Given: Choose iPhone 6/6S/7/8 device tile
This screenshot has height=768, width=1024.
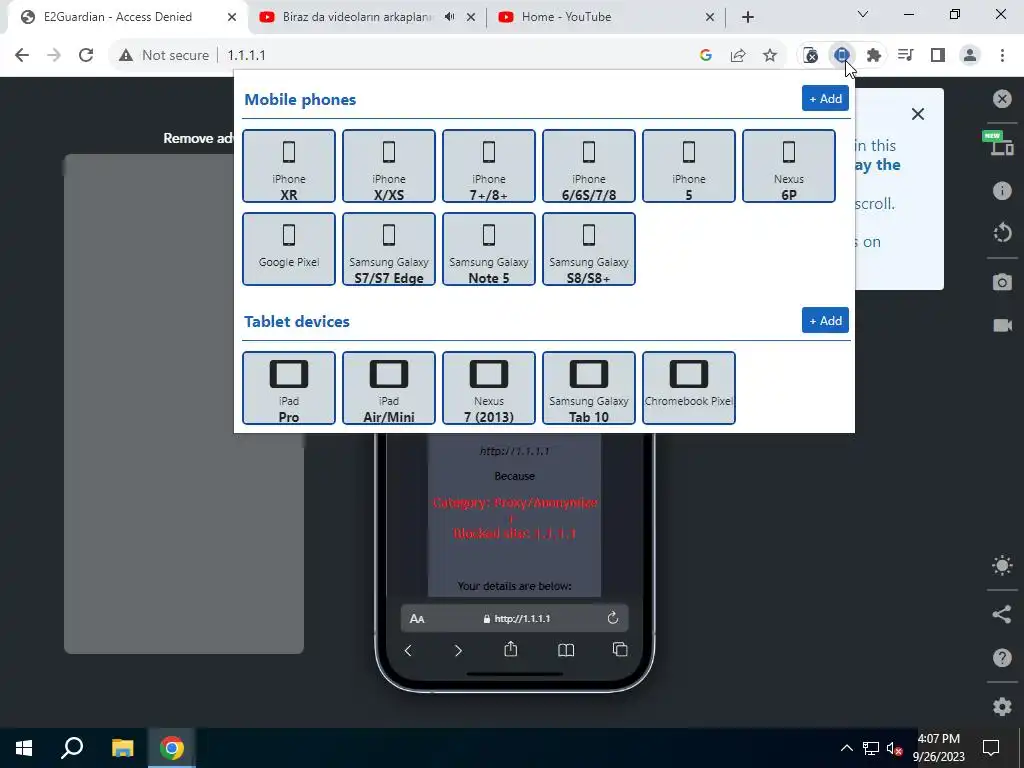Looking at the screenshot, I should coord(588,166).
